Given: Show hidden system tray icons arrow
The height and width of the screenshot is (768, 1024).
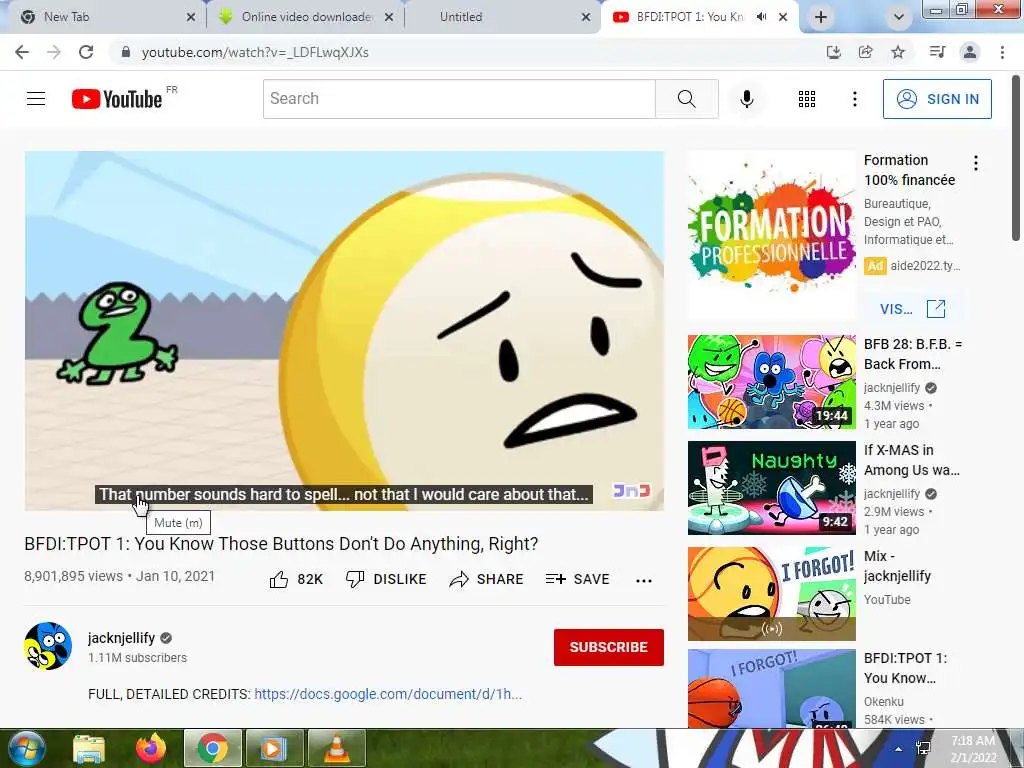Looking at the screenshot, I should tap(899, 749).
